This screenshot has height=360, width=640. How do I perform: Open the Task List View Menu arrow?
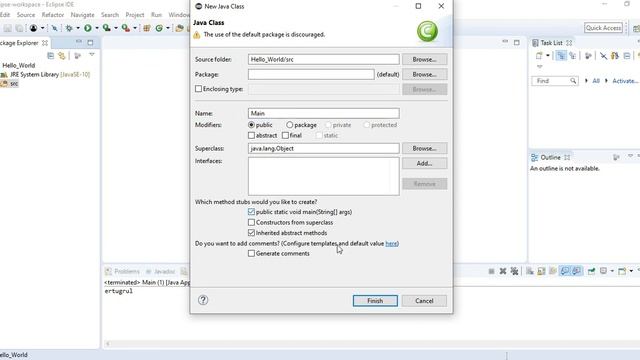click(540, 66)
